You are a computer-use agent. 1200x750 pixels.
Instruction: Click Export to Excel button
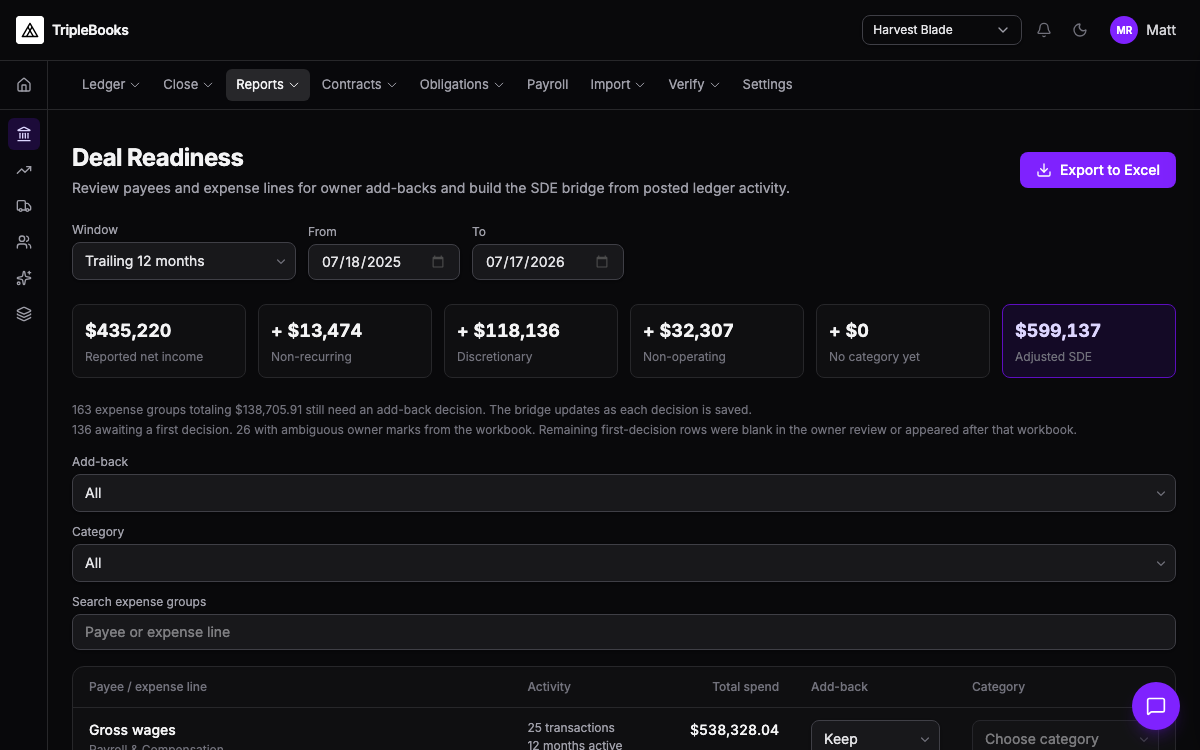(1098, 170)
